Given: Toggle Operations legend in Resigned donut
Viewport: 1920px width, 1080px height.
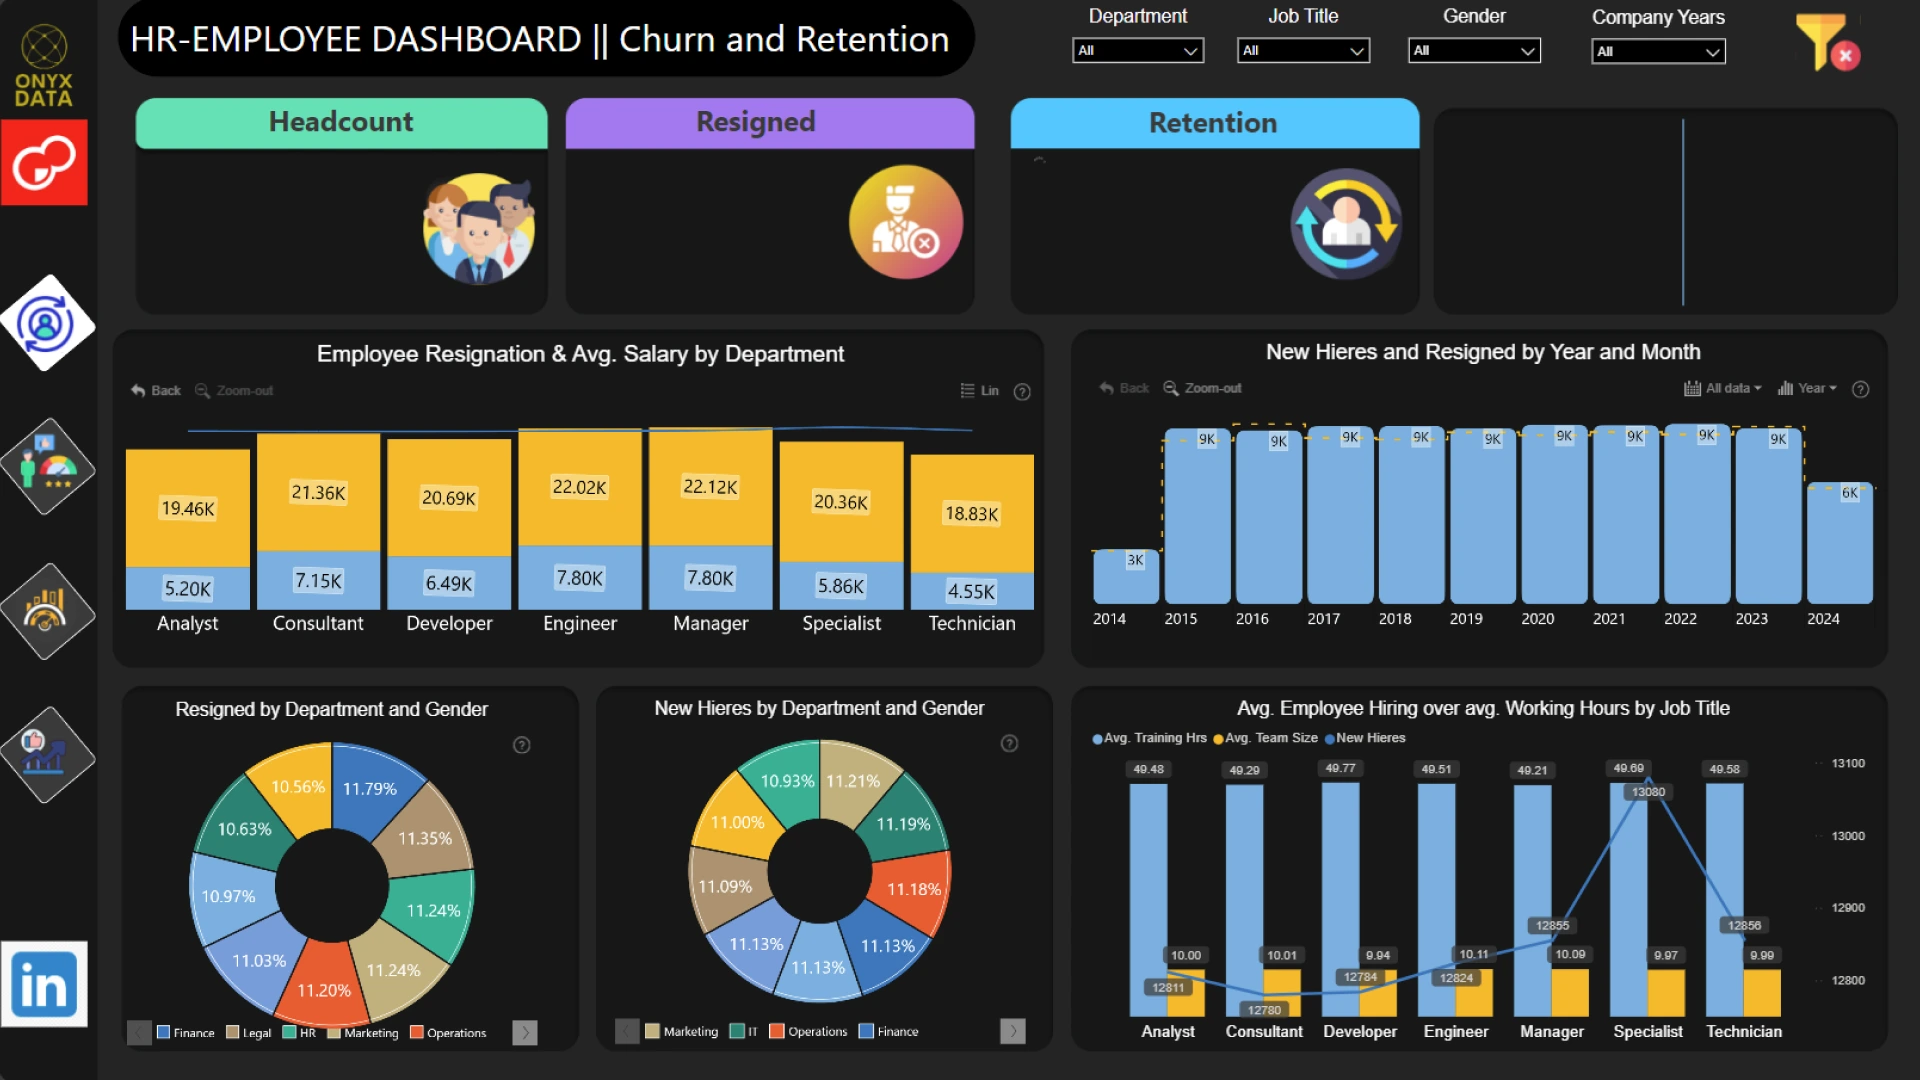Looking at the screenshot, I should [448, 1033].
